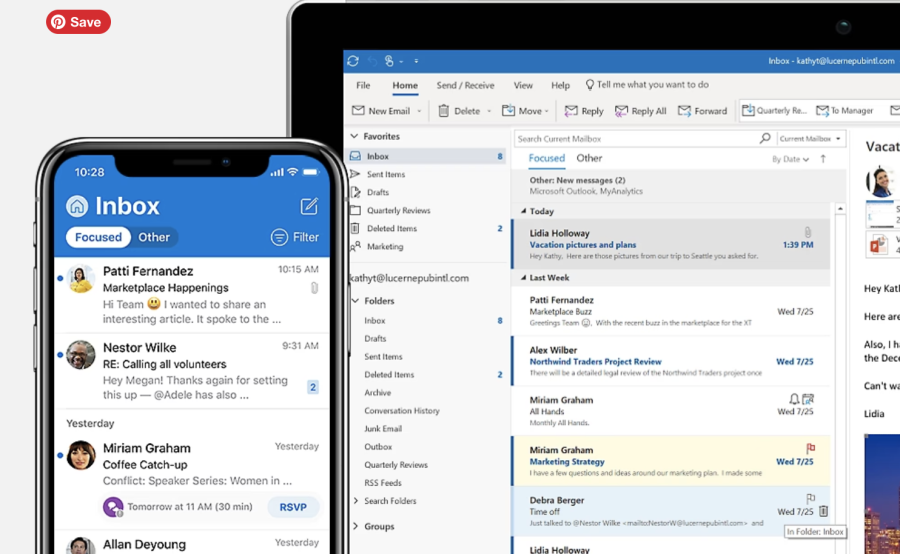Click the reminder bell on All Hands email
This screenshot has height=554, width=900.
[x=794, y=398]
